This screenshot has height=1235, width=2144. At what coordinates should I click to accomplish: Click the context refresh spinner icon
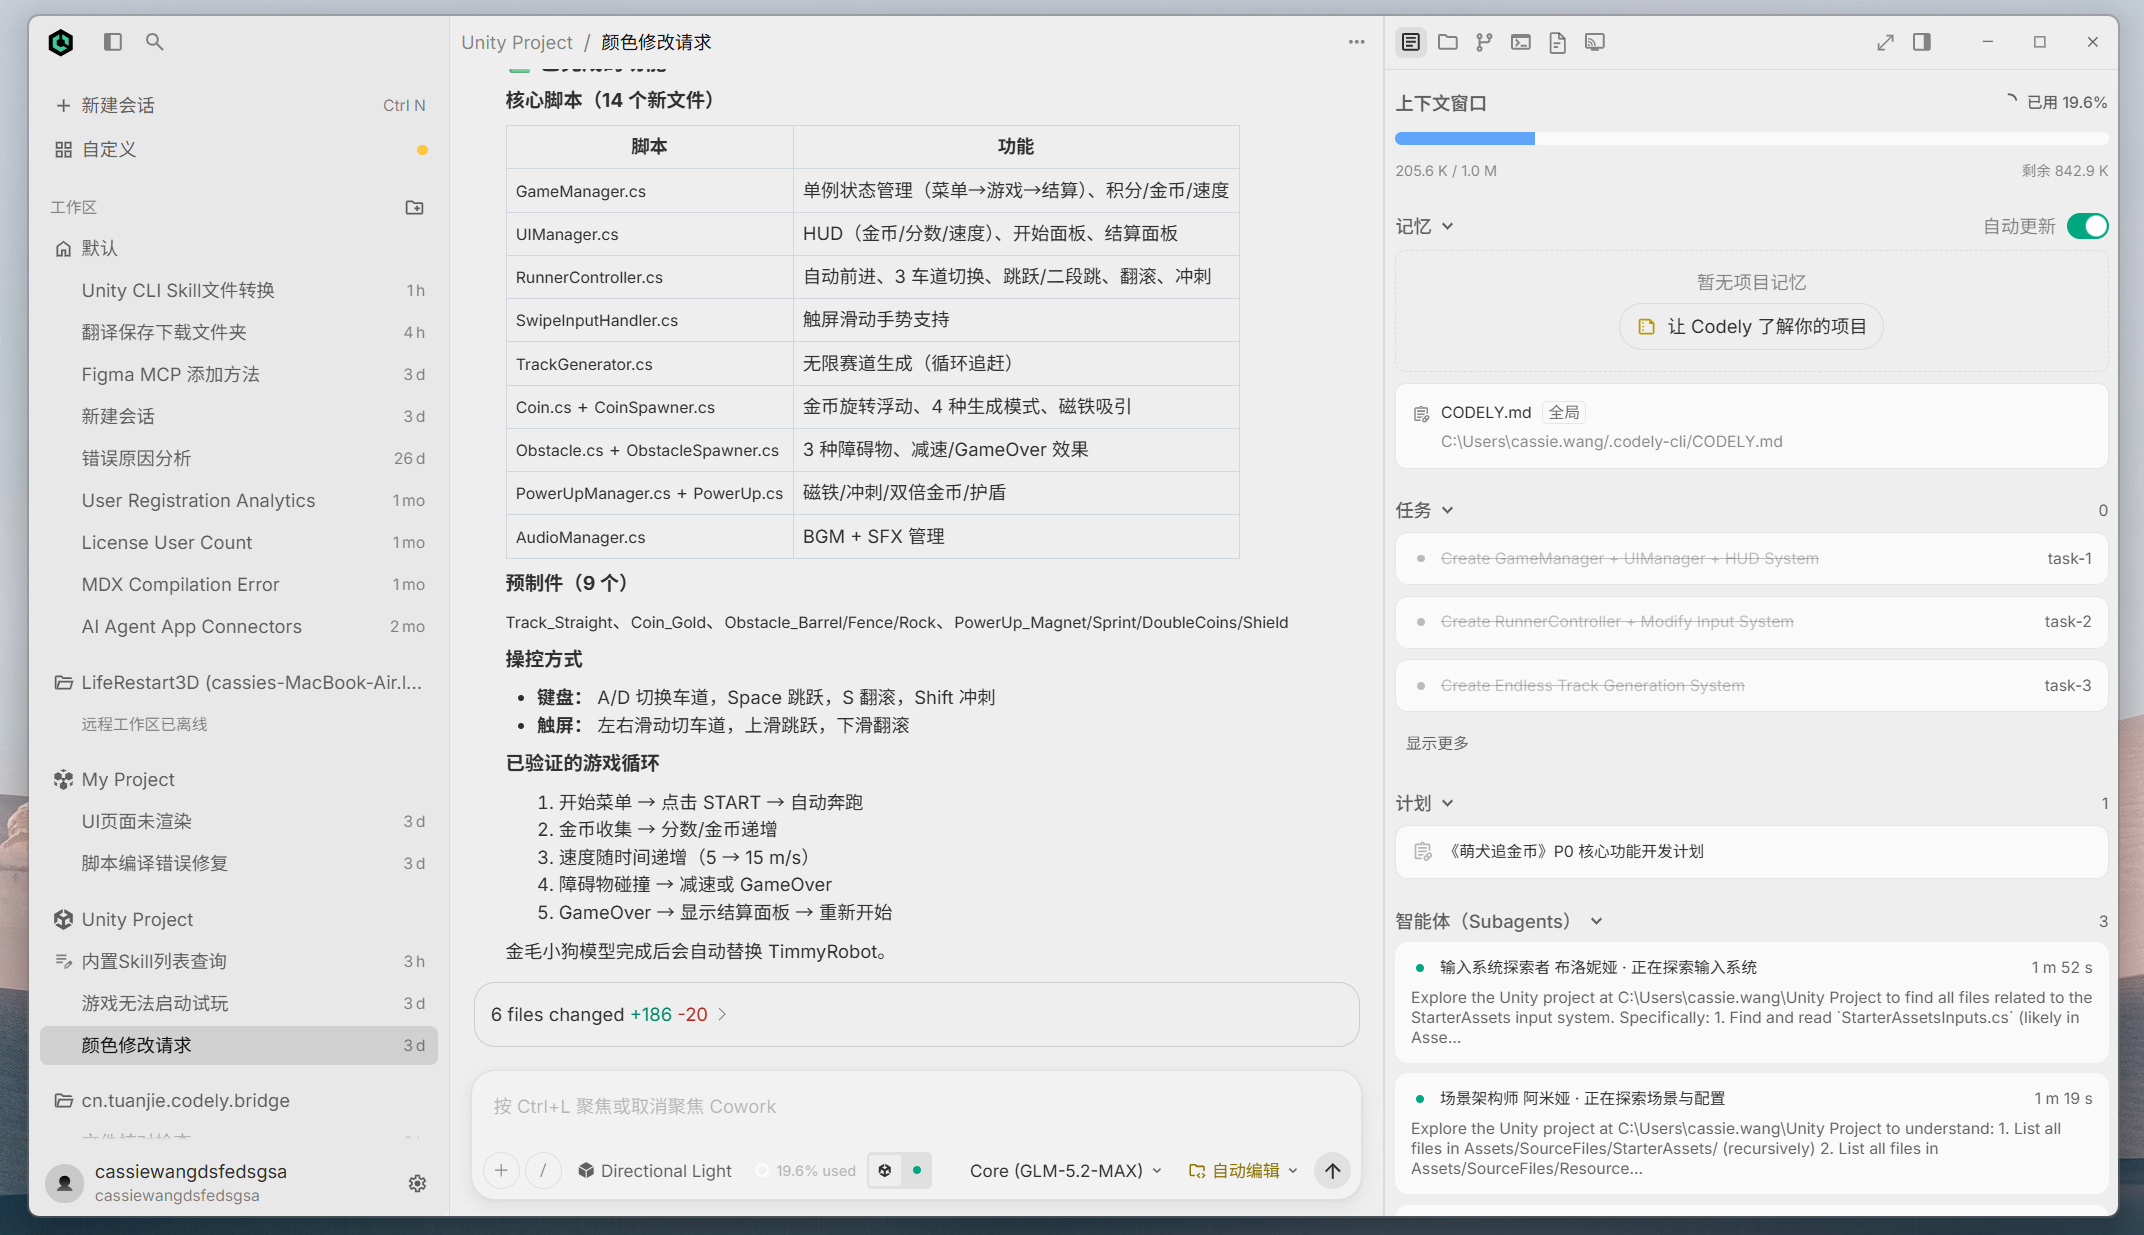pos(2011,101)
